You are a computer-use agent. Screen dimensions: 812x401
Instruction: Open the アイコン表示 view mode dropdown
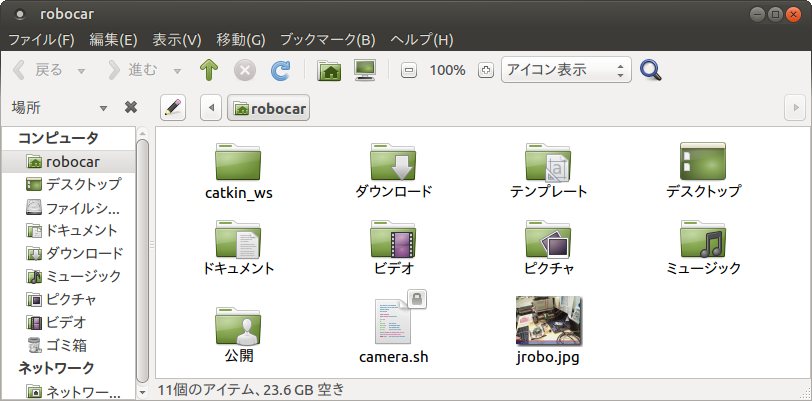pyautogui.click(x=566, y=70)
